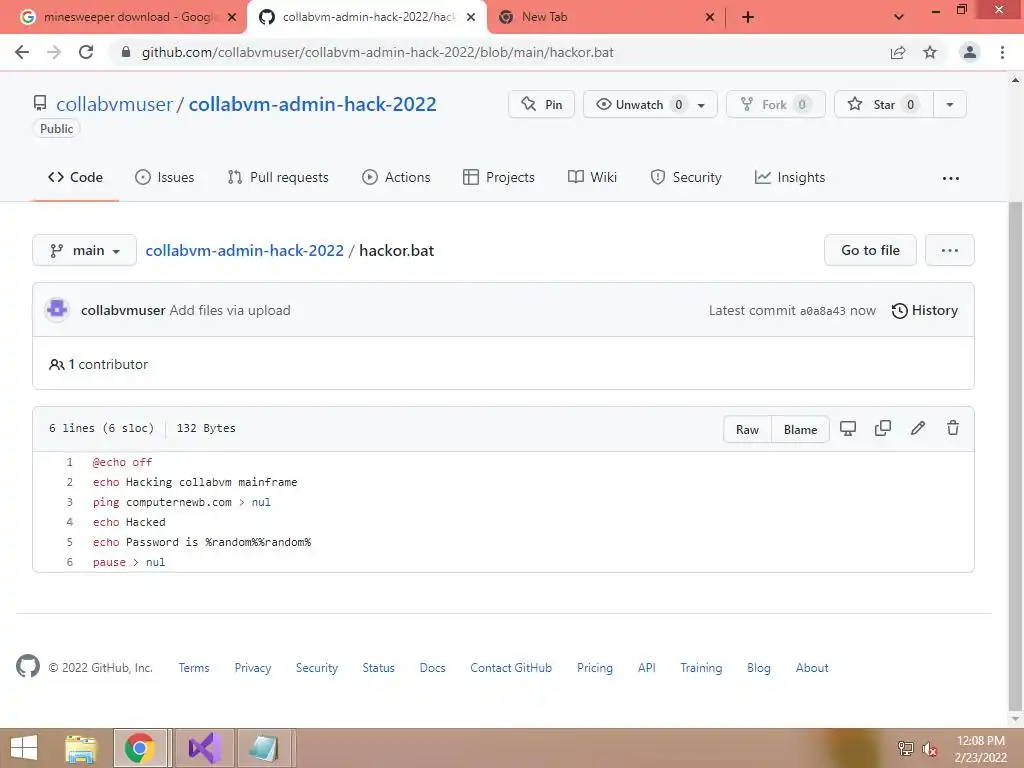1024x768 pixels.
Task: Switch to the New Tab tab
Action: pyautogui.click(x=607, y=17)
